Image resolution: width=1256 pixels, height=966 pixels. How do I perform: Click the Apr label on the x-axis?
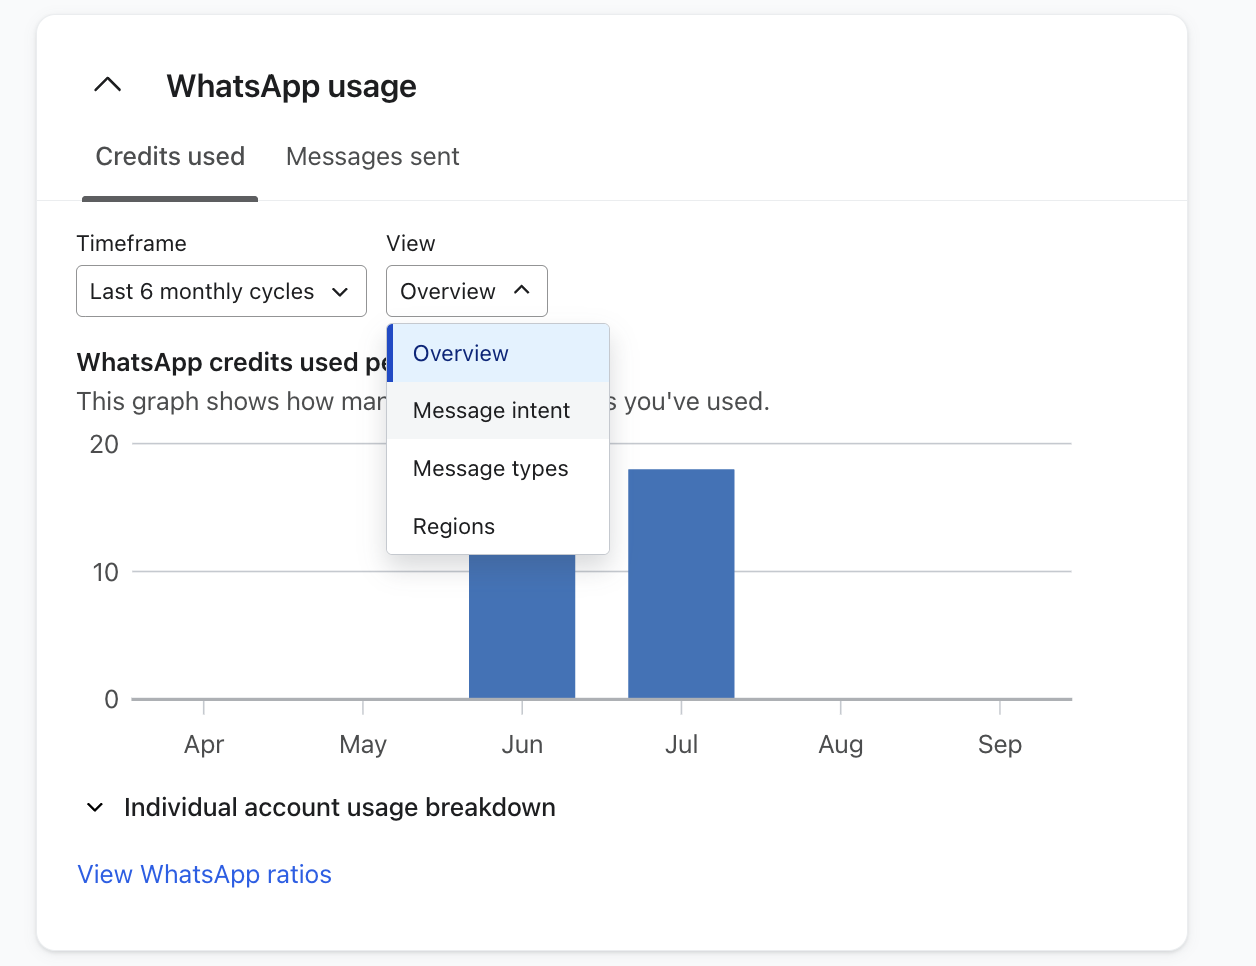tap(204, 745)
